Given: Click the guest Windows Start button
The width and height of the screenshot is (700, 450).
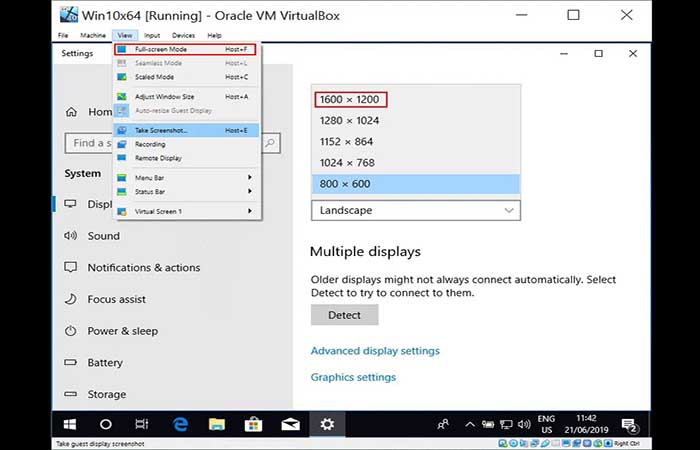Looking at the screenshot, I should (70, 424).
